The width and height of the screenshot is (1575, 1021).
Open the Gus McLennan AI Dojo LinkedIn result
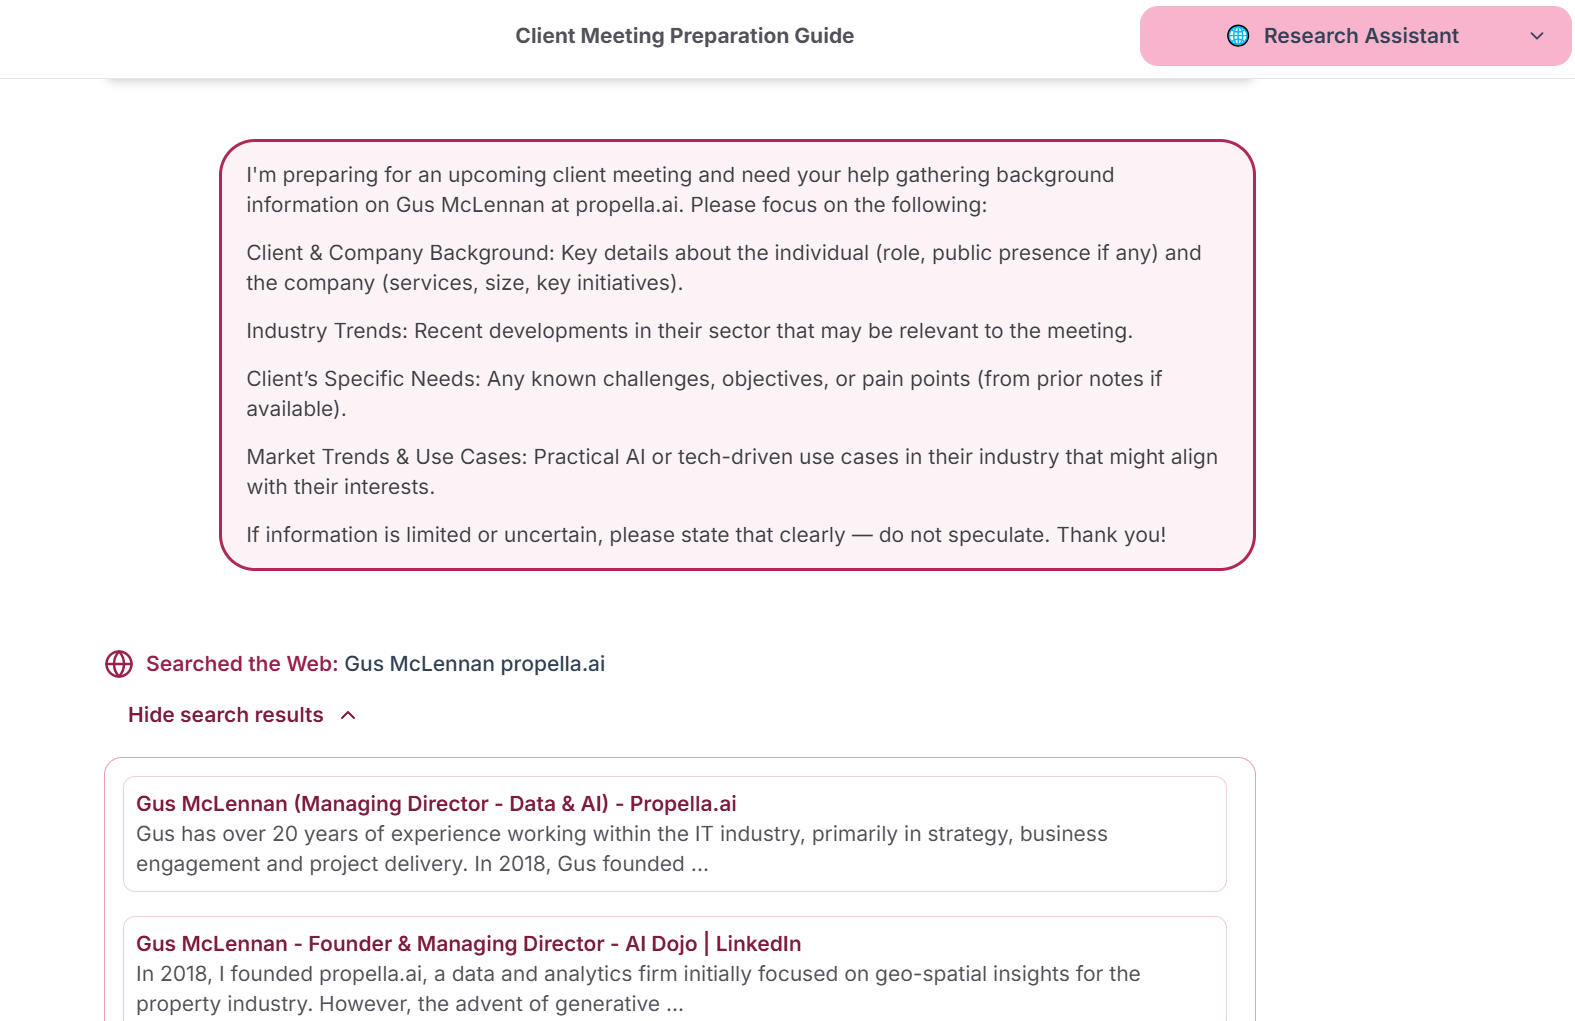coord(468,944)
